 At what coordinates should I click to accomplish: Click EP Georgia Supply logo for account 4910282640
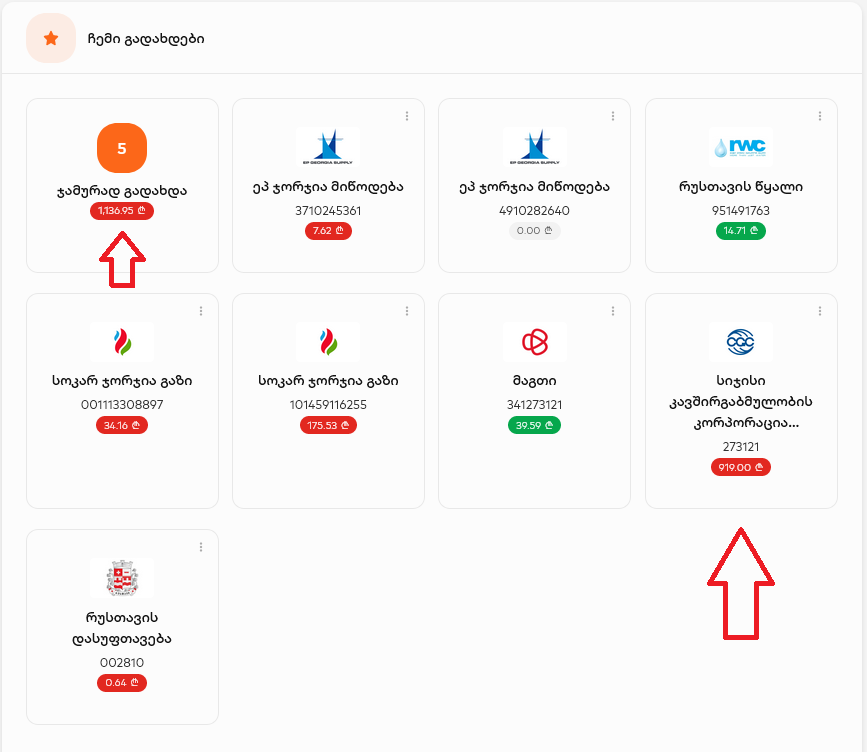535,147
